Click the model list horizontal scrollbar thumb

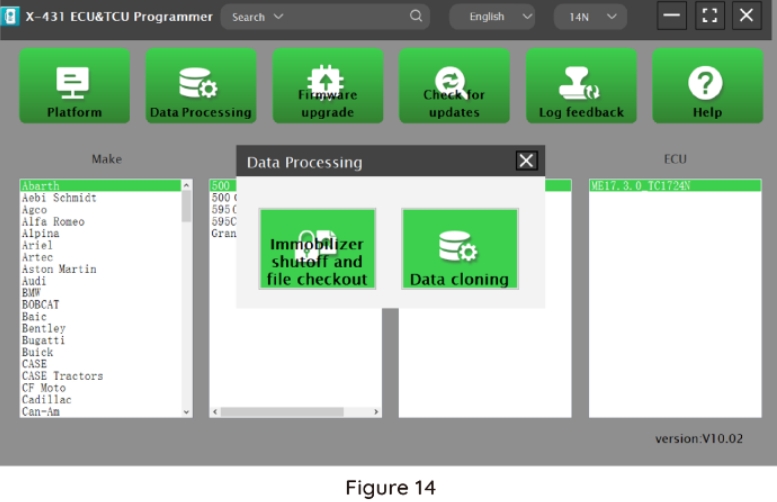pos(282,412)
